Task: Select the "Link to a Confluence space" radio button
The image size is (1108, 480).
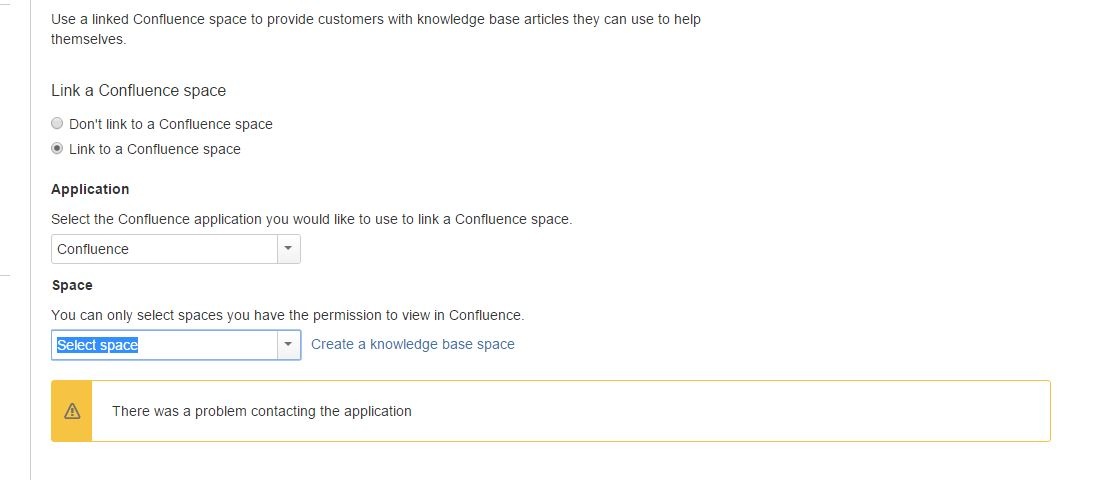Action: point(57,149)
